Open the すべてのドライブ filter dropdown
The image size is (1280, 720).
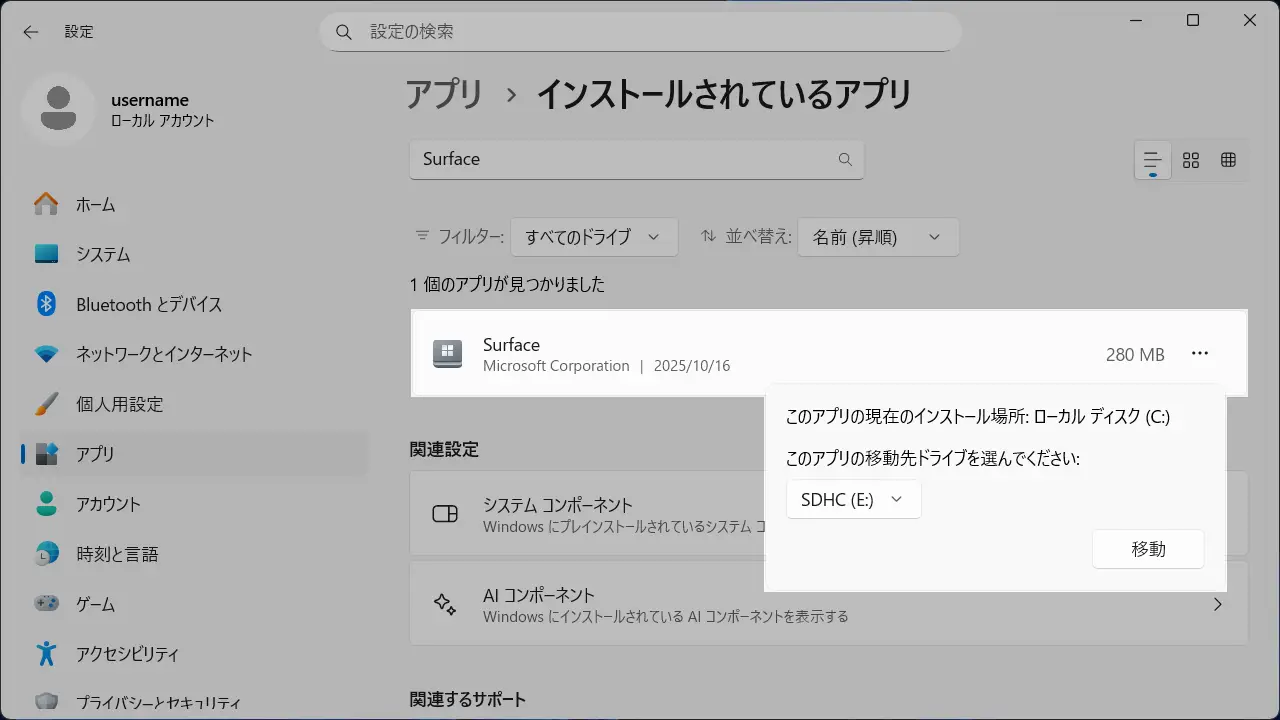coord(593,237)
